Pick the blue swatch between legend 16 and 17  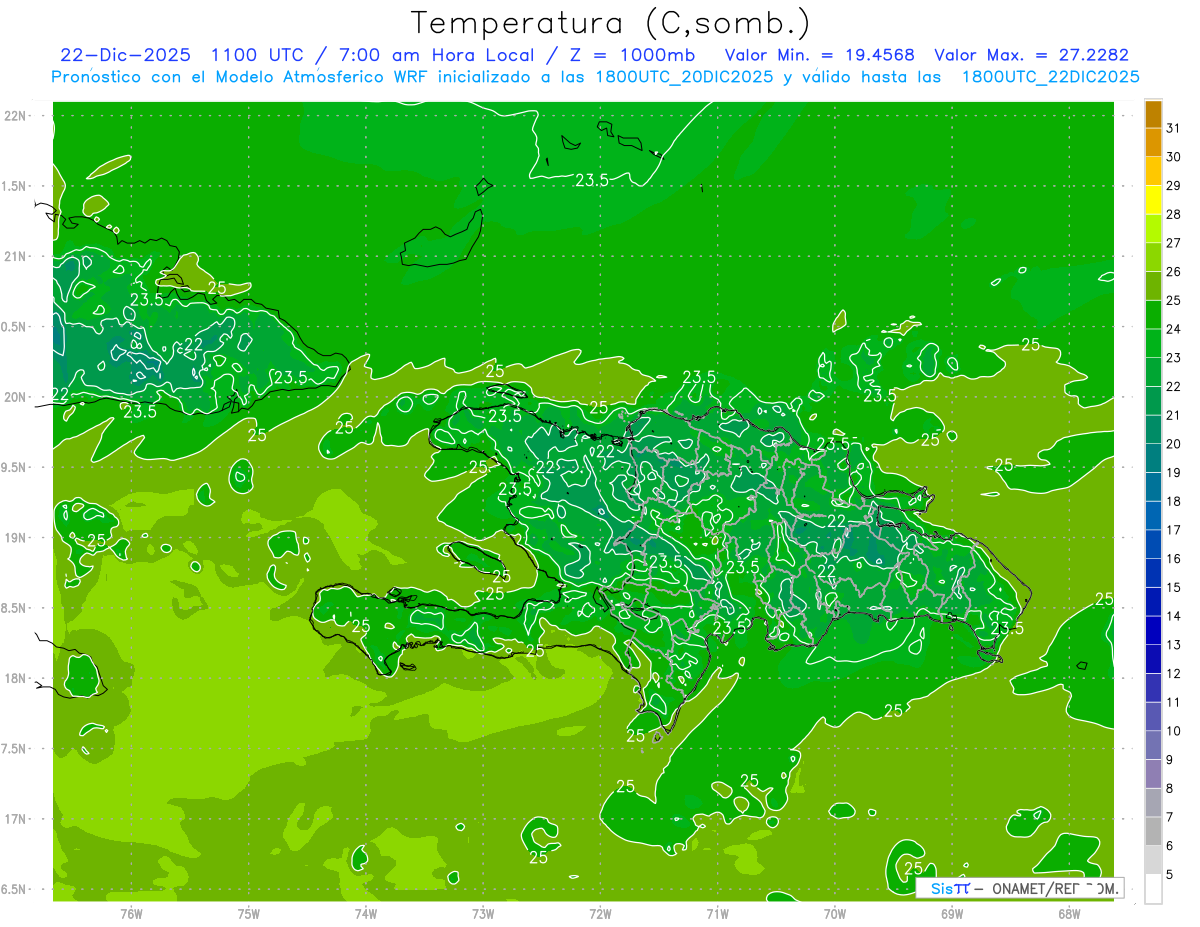click(1153, 544)
